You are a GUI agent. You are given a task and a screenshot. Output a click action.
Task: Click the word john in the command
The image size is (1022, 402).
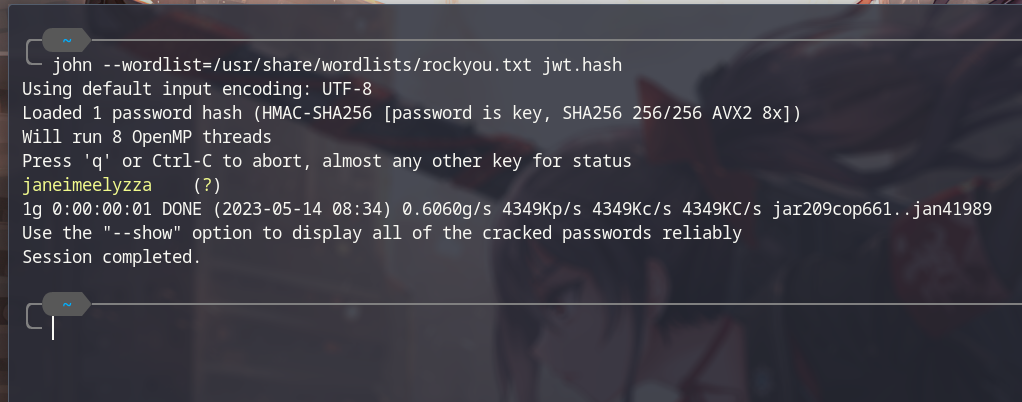[x=72, y=65]
